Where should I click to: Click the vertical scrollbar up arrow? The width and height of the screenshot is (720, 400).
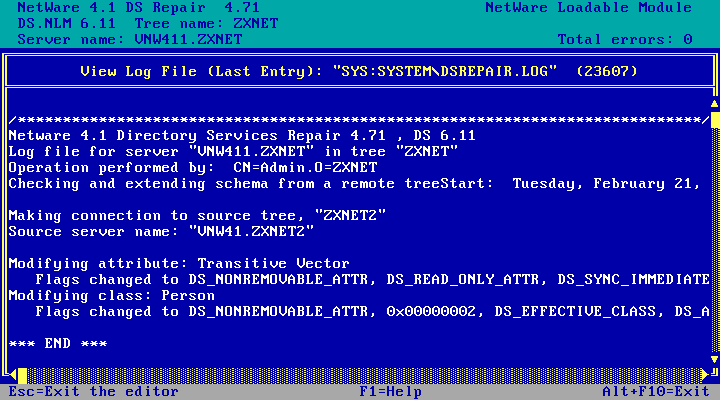coord(714,104)
